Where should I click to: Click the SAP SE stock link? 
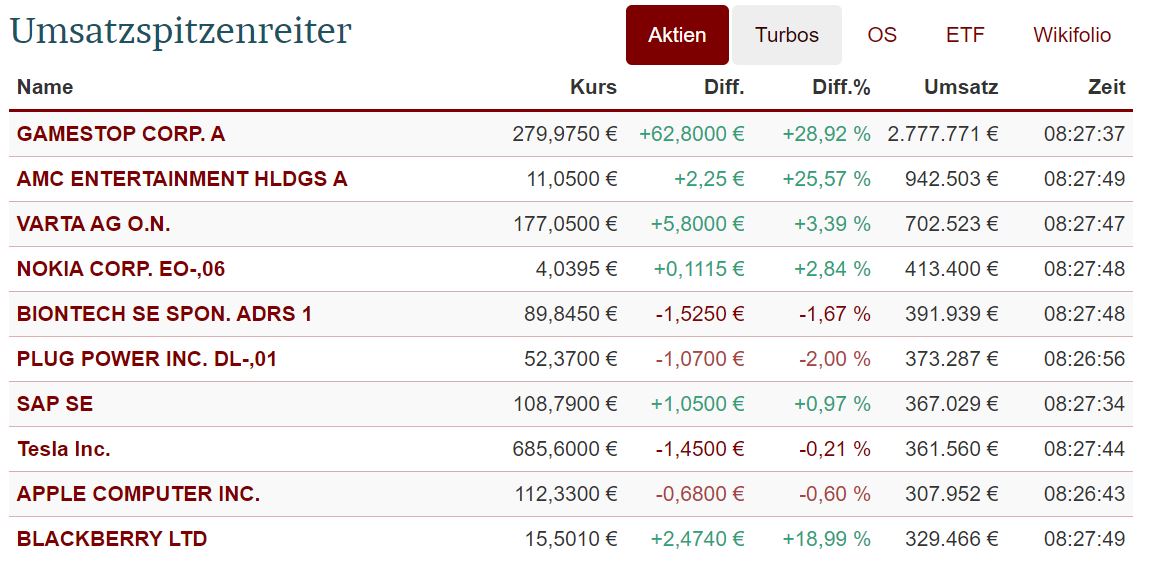(x=55, y=404)
